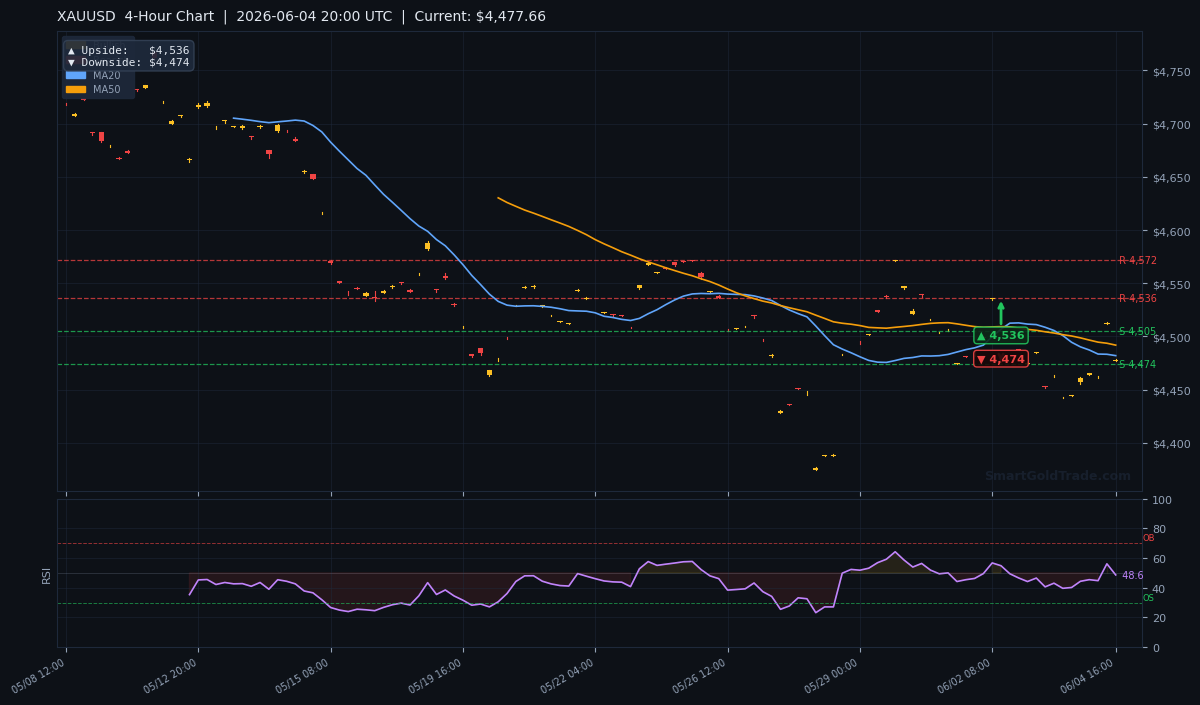
Task: Click the $4,650 price axis label
Action: click(x=1172, y=178)
